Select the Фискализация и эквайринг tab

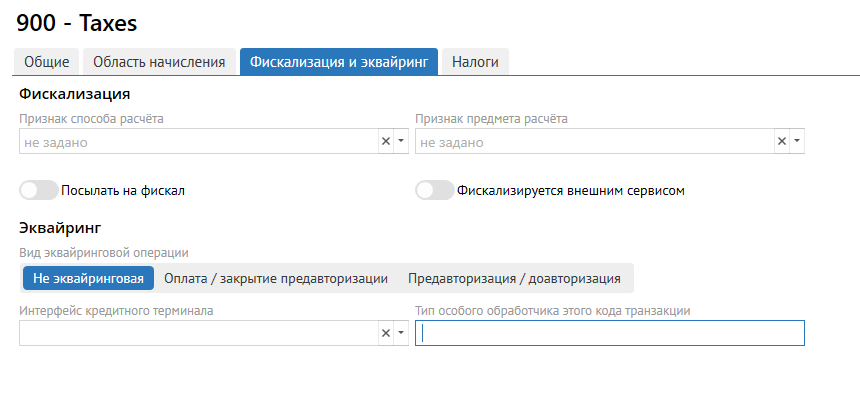pos(339,62)
